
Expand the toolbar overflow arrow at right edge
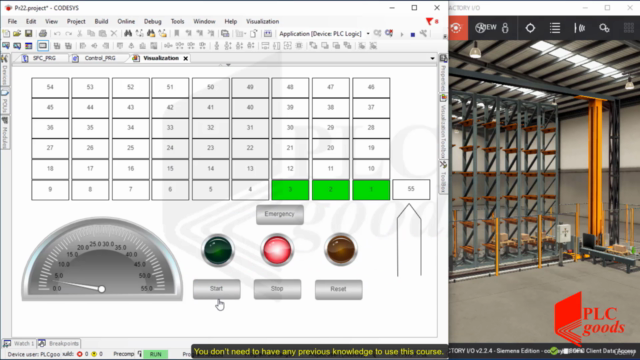(445, 36)
